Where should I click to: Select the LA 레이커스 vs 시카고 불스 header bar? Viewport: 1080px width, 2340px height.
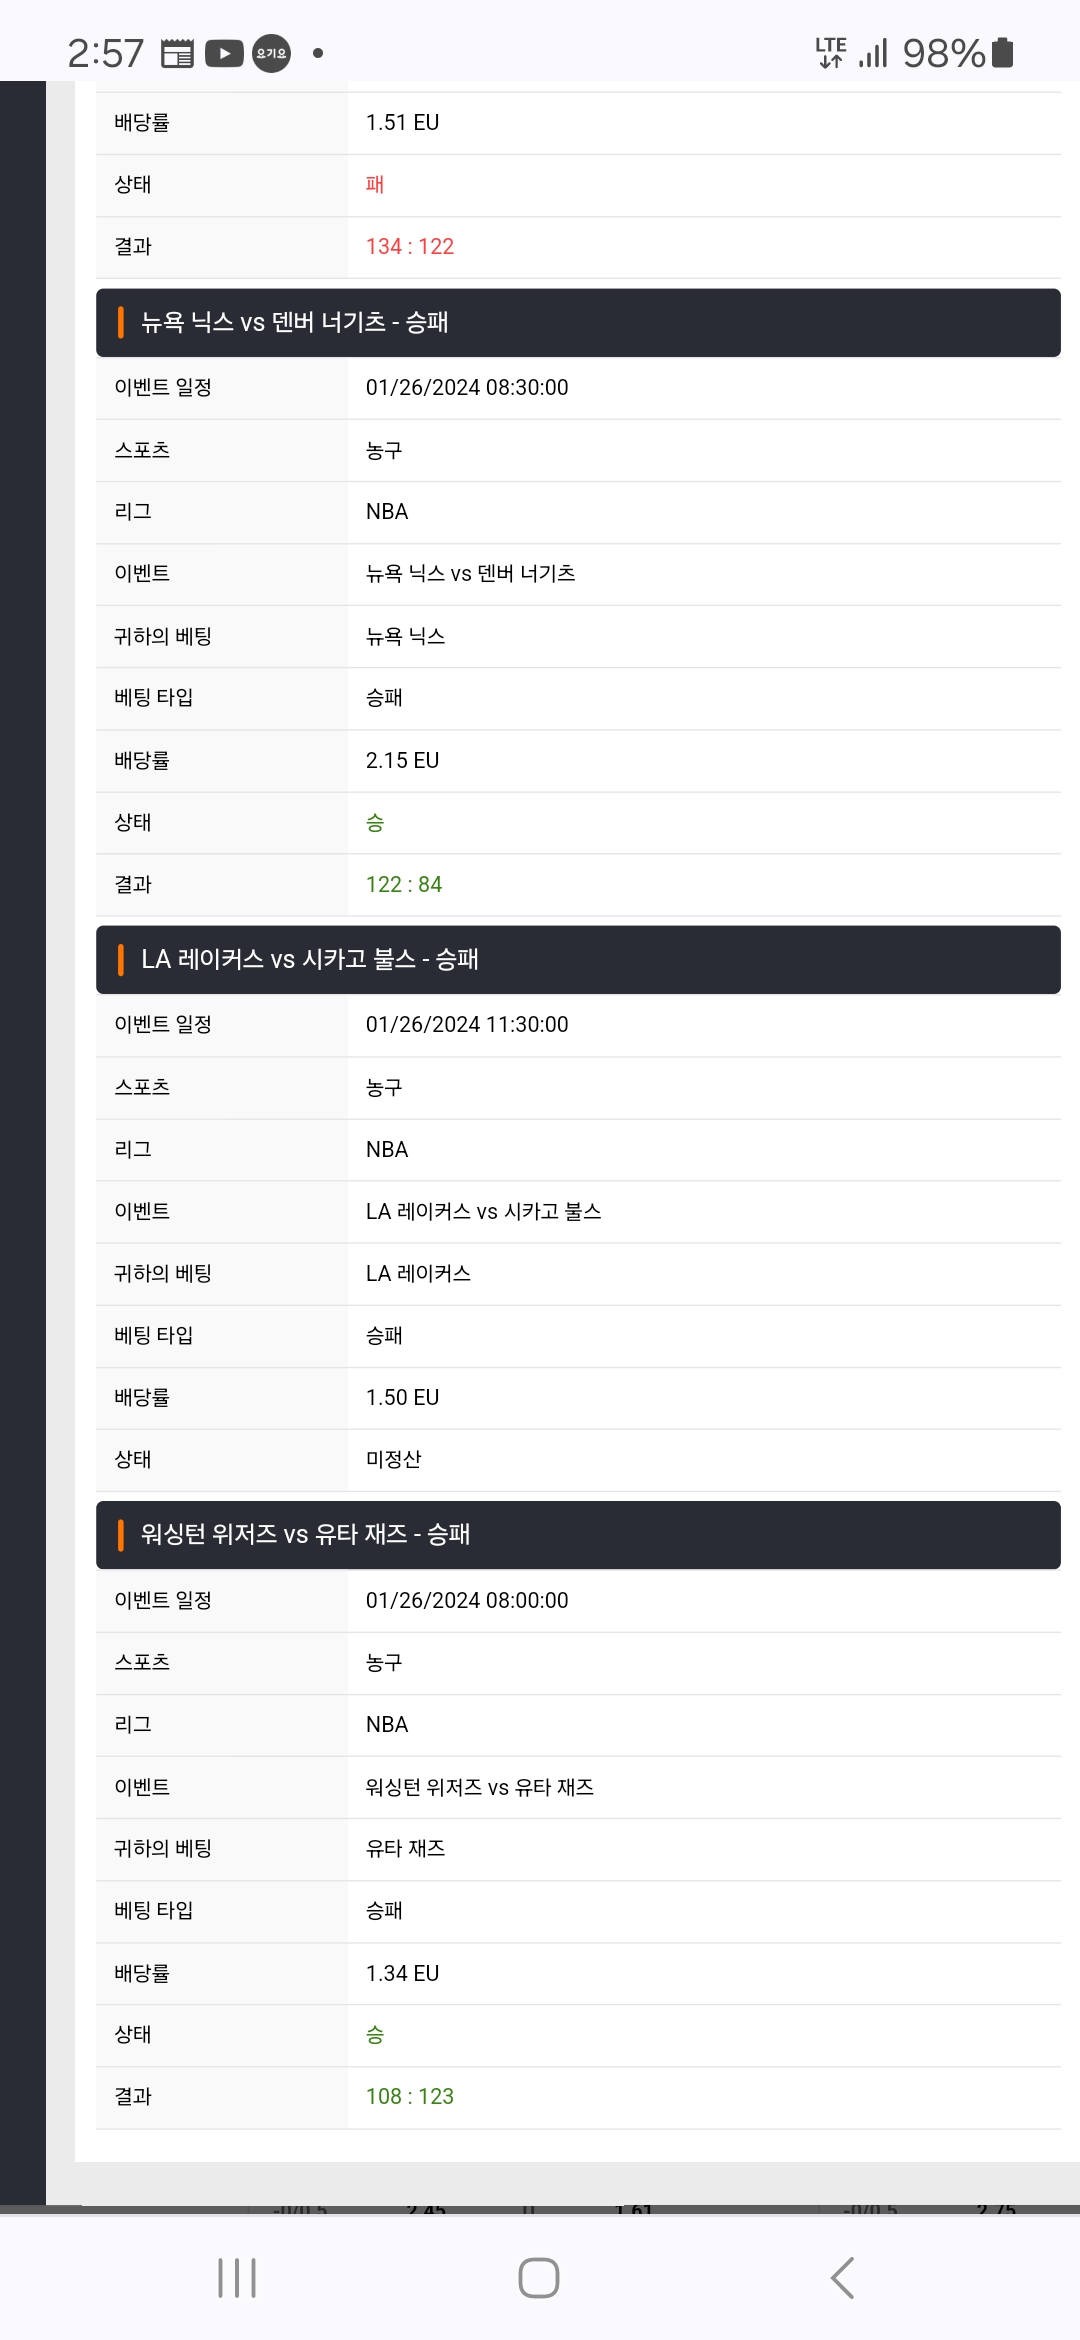pyautogui.click(x=578, y=959)
